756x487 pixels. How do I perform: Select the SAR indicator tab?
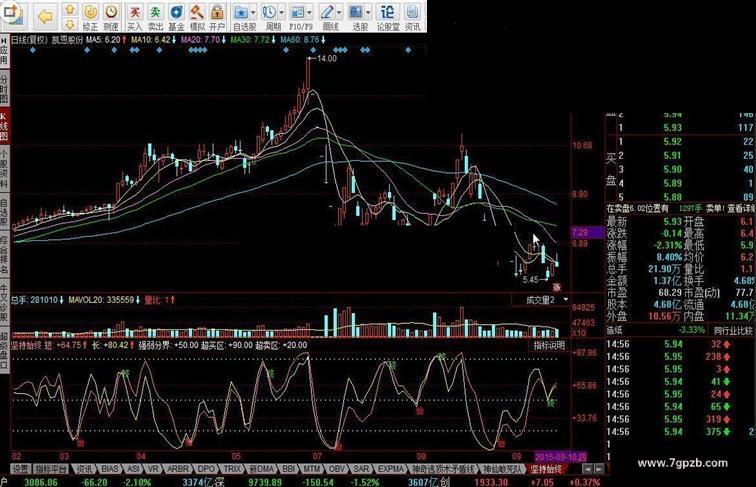click(361, 469)
